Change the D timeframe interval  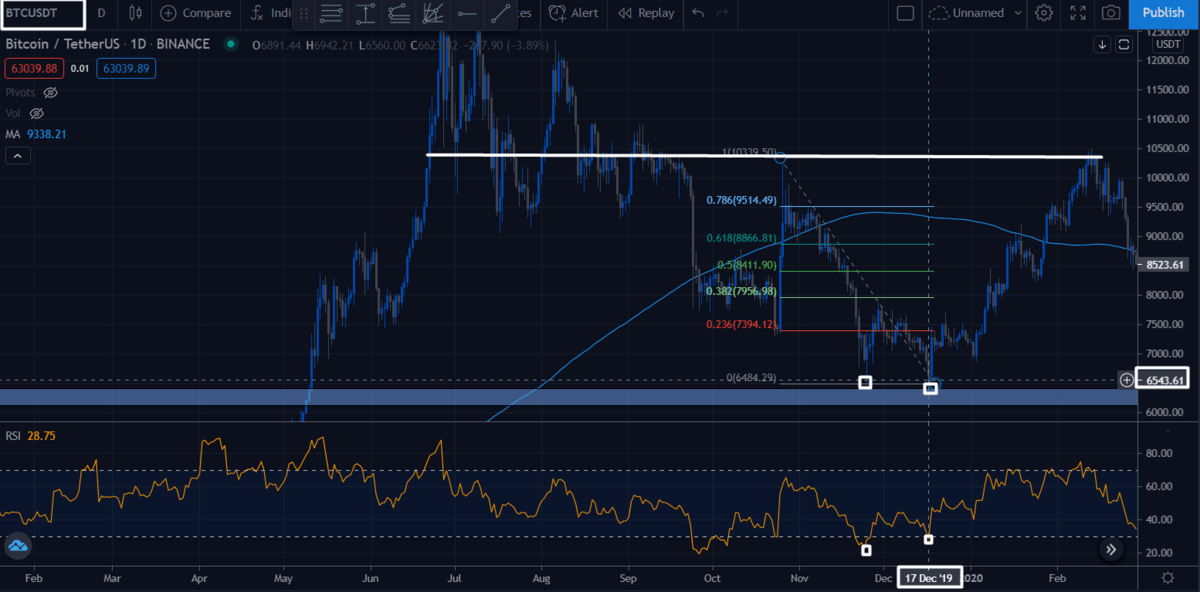[101, 13]
